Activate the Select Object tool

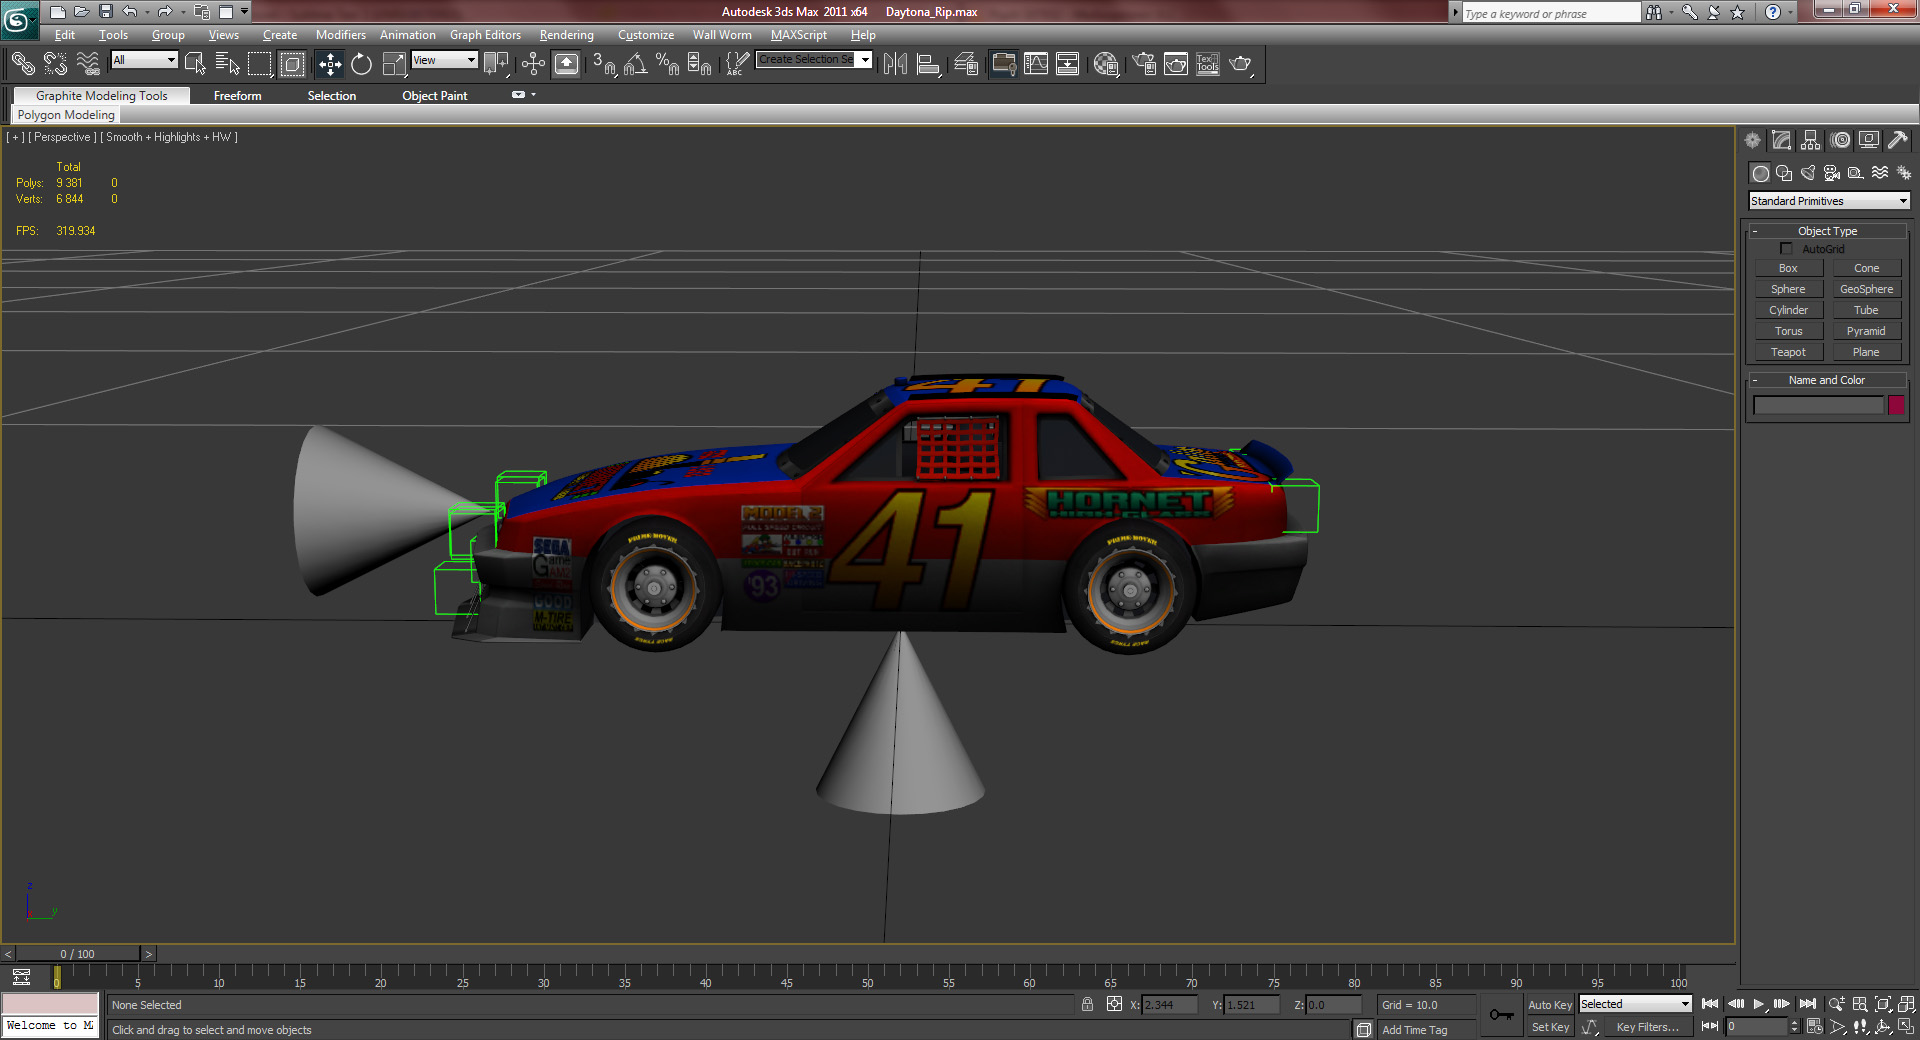pyautogui.click(x=195, y=64)
